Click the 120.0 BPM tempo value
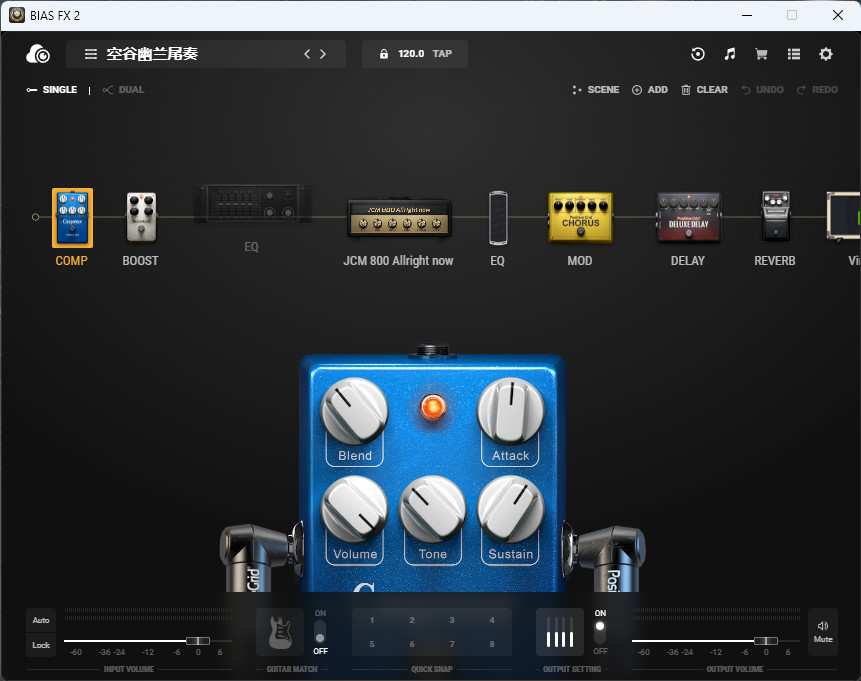This screenshot has height=681, width=861. click(411, 54)
